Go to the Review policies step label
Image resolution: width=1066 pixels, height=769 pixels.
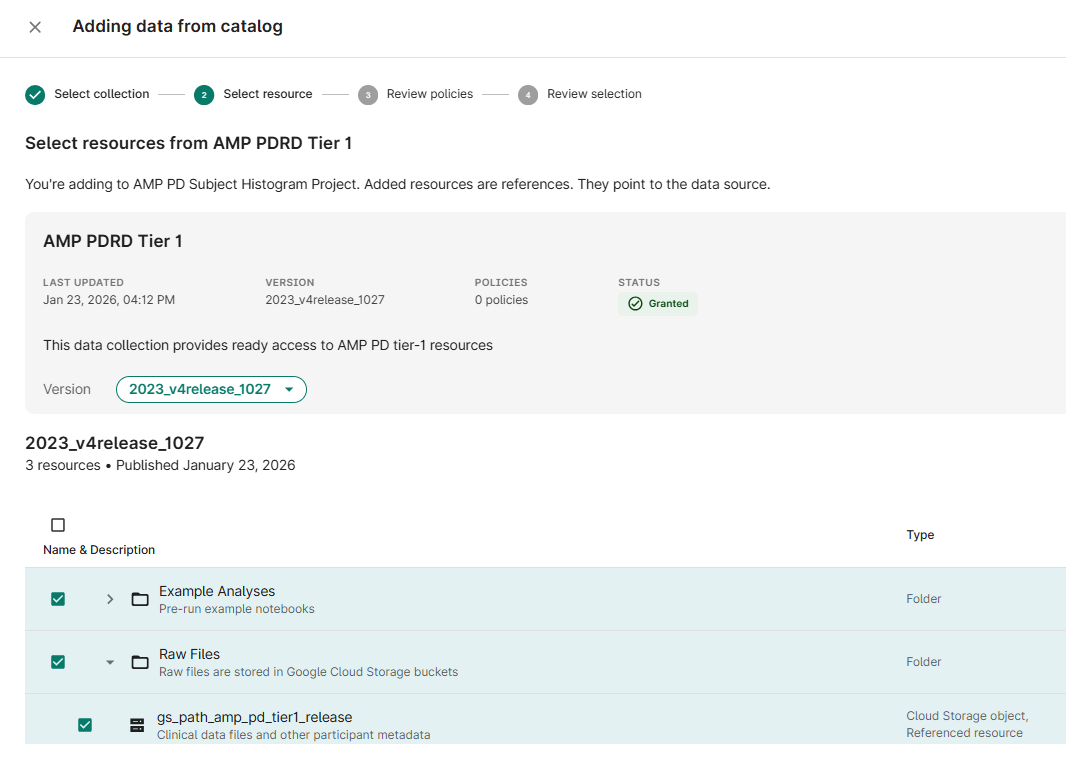click(430, 94)
